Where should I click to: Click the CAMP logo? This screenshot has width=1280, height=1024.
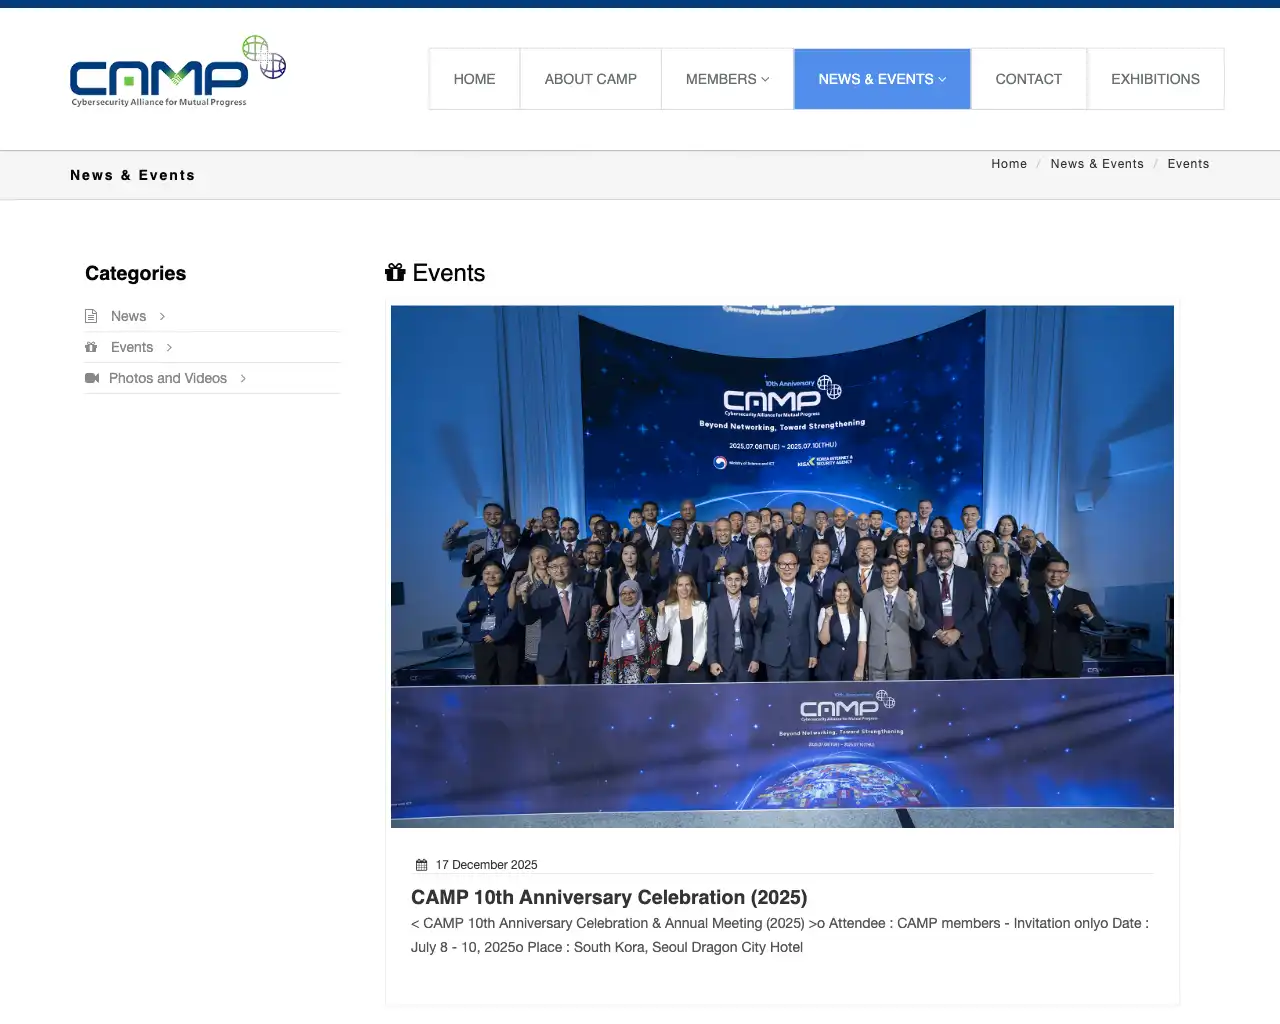coord(178,72)
